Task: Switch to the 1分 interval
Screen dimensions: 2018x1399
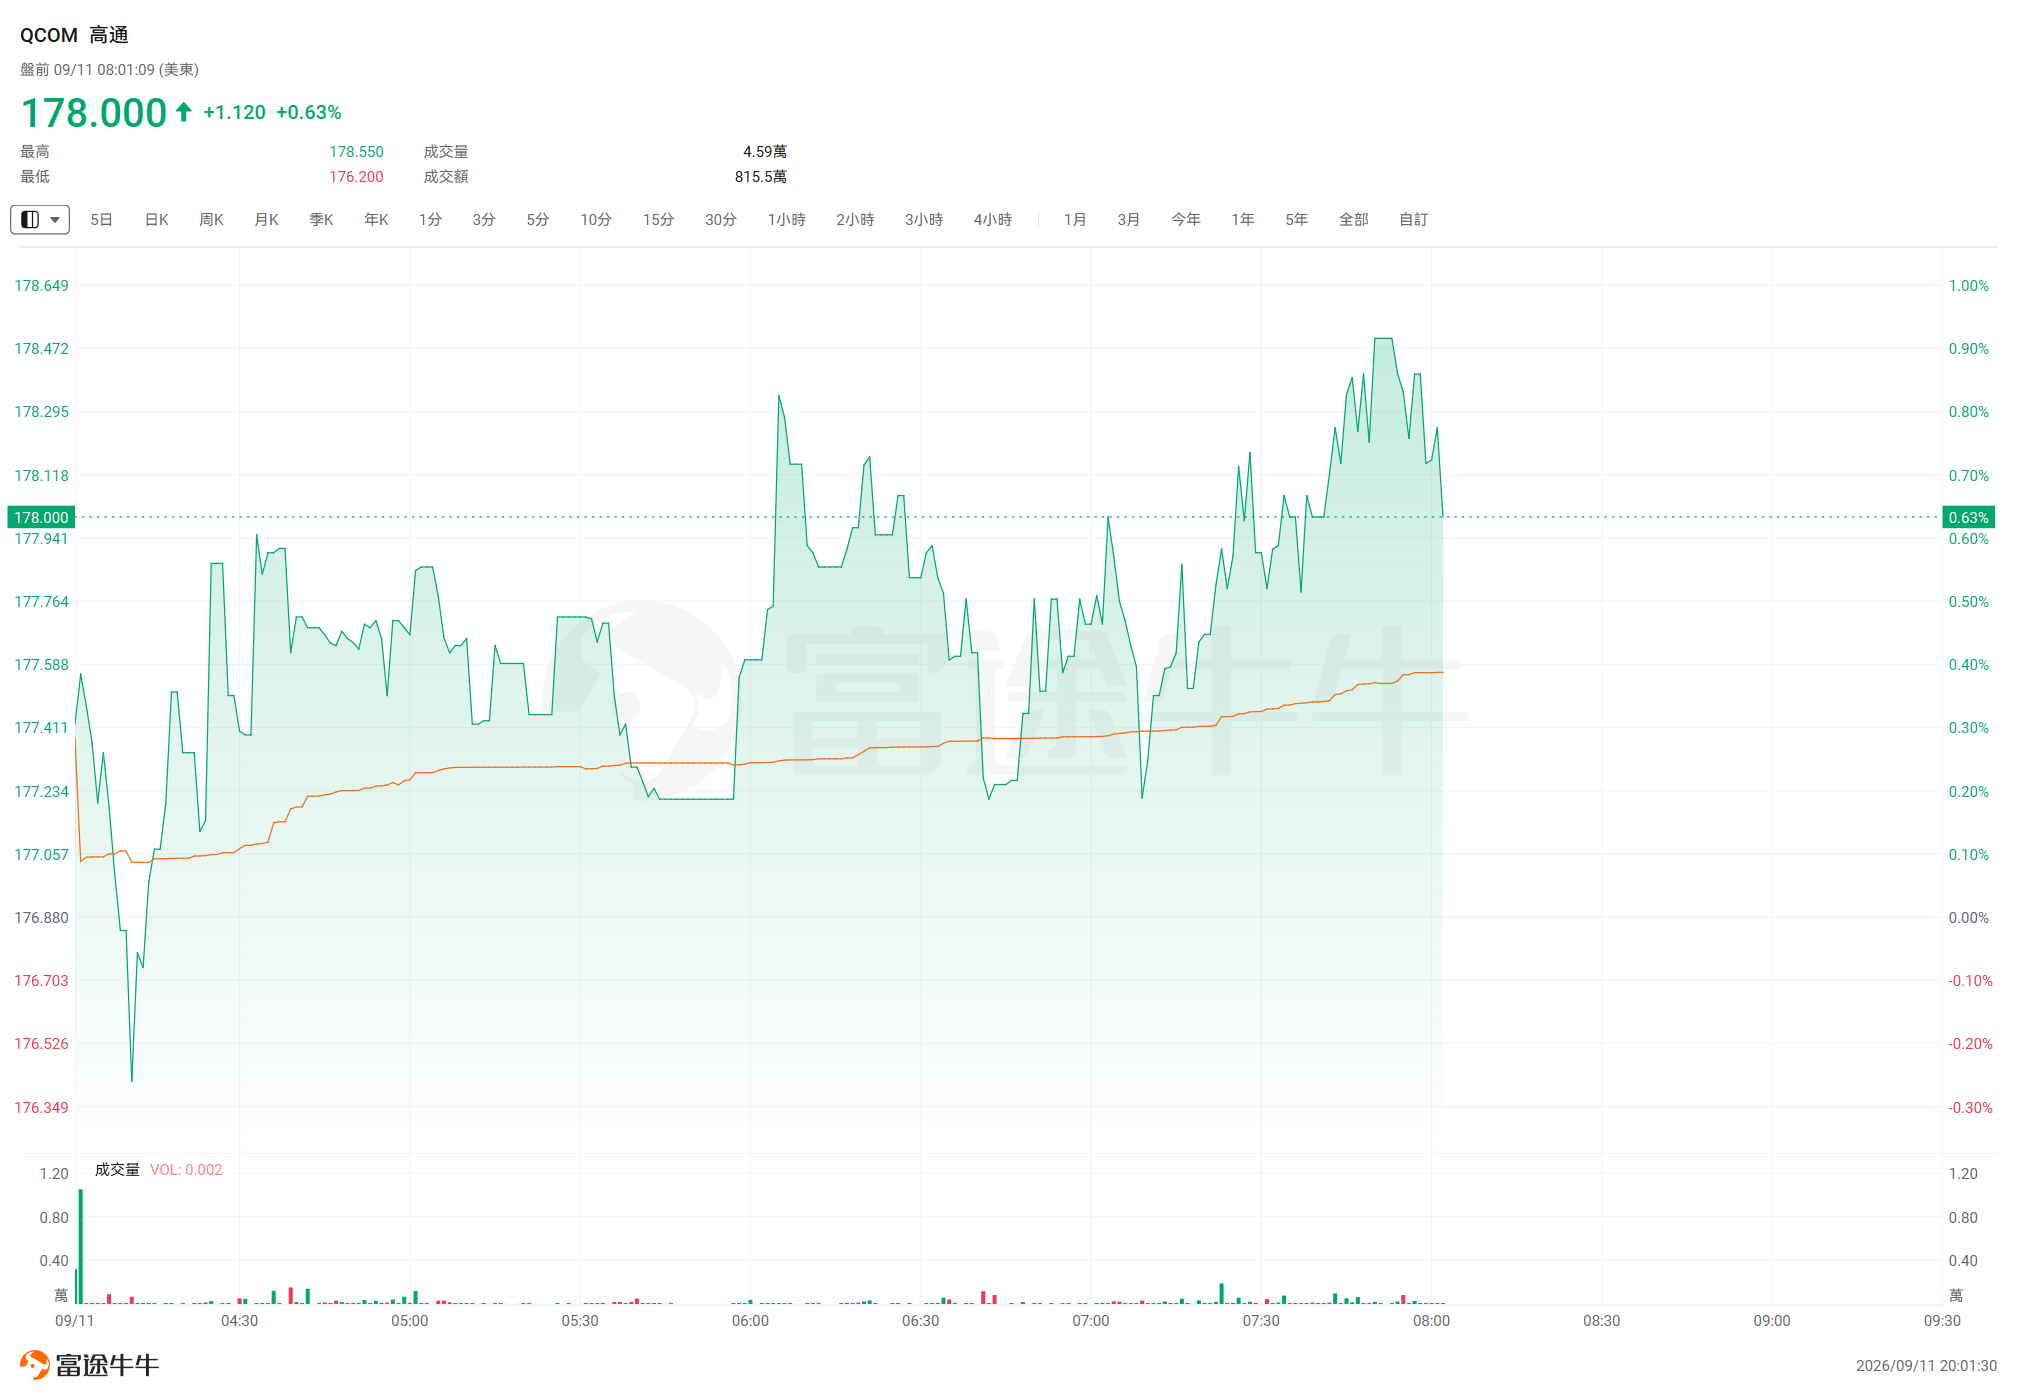Action: (x=430, y=219)
